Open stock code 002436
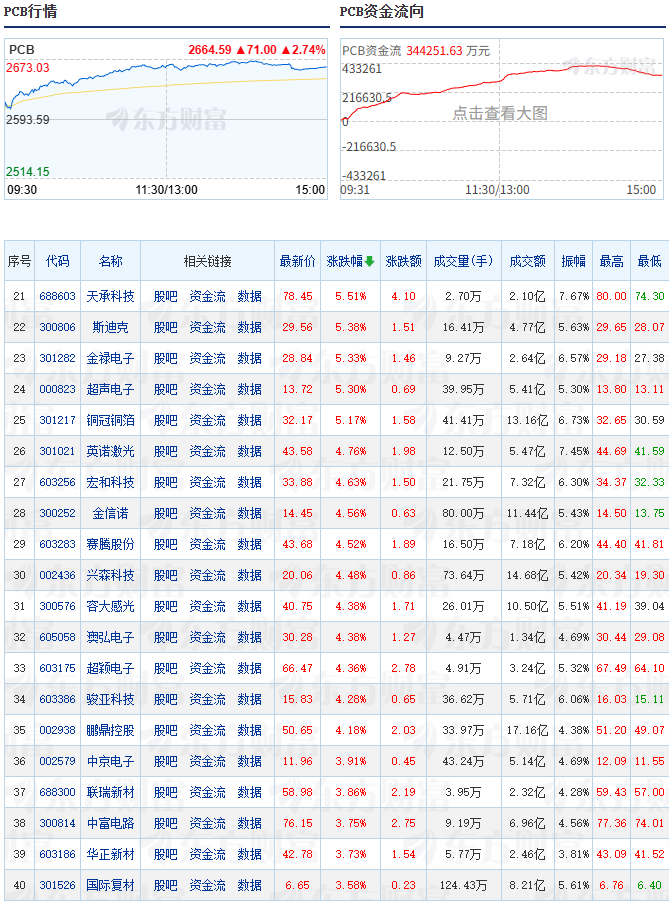 coord(58,575)
